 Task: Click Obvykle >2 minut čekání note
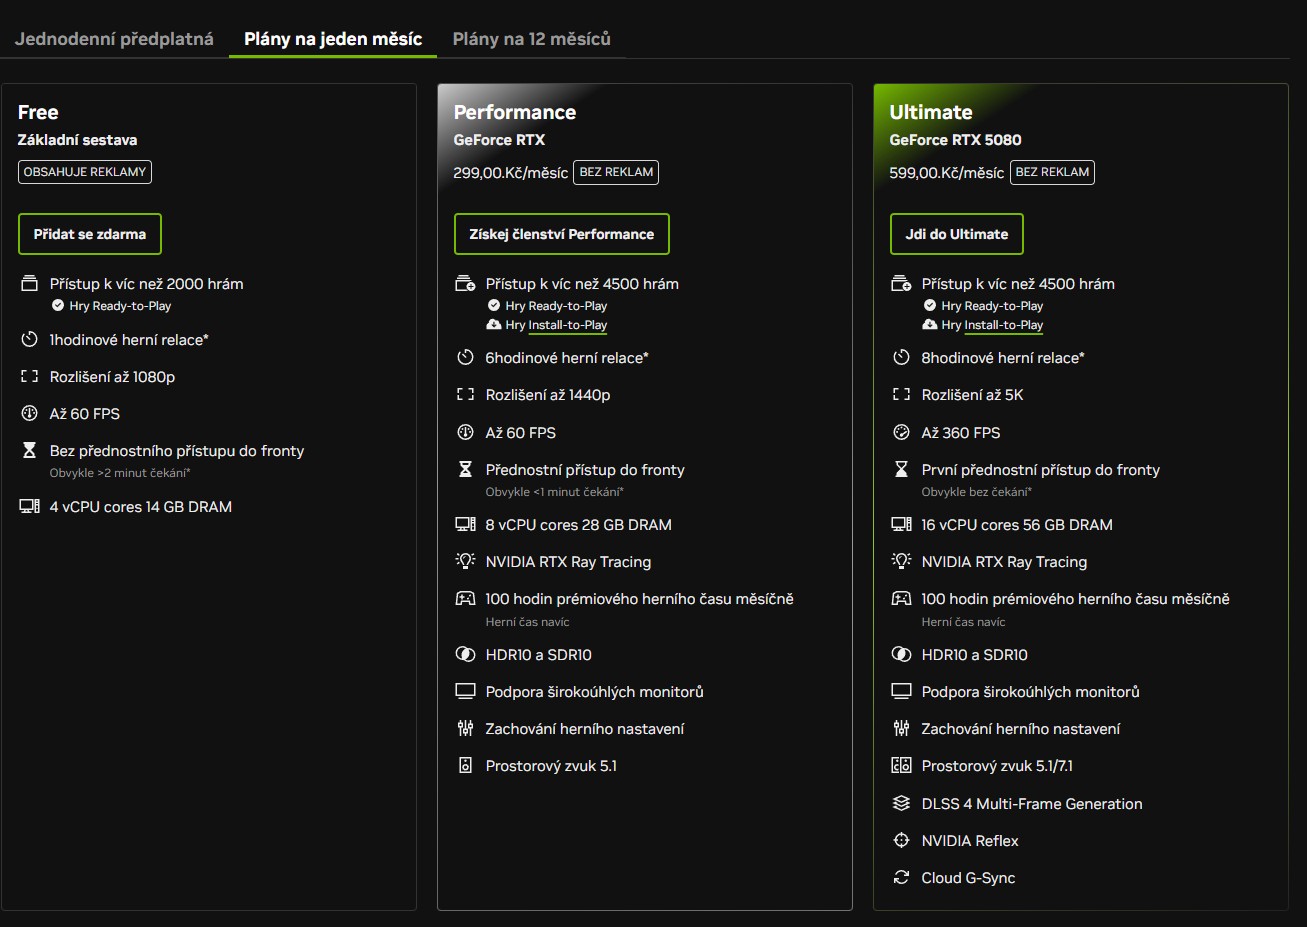coord(120,473)
